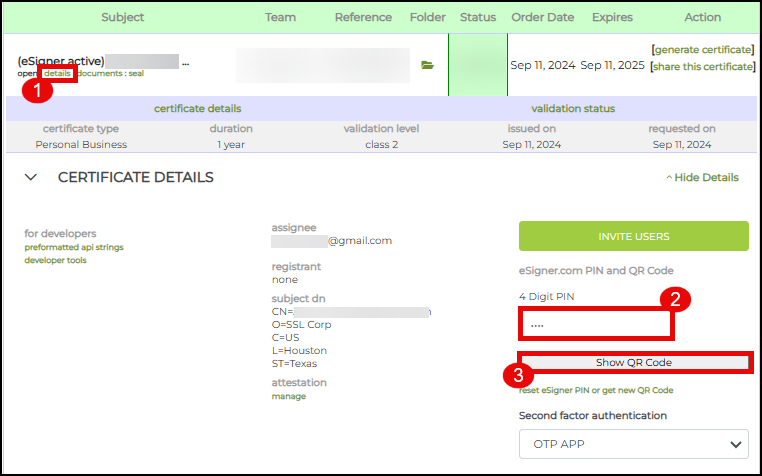Collapse the Certificate Details chevron
The height and width of the screenshot is (476, 762).
pos(31,177)
